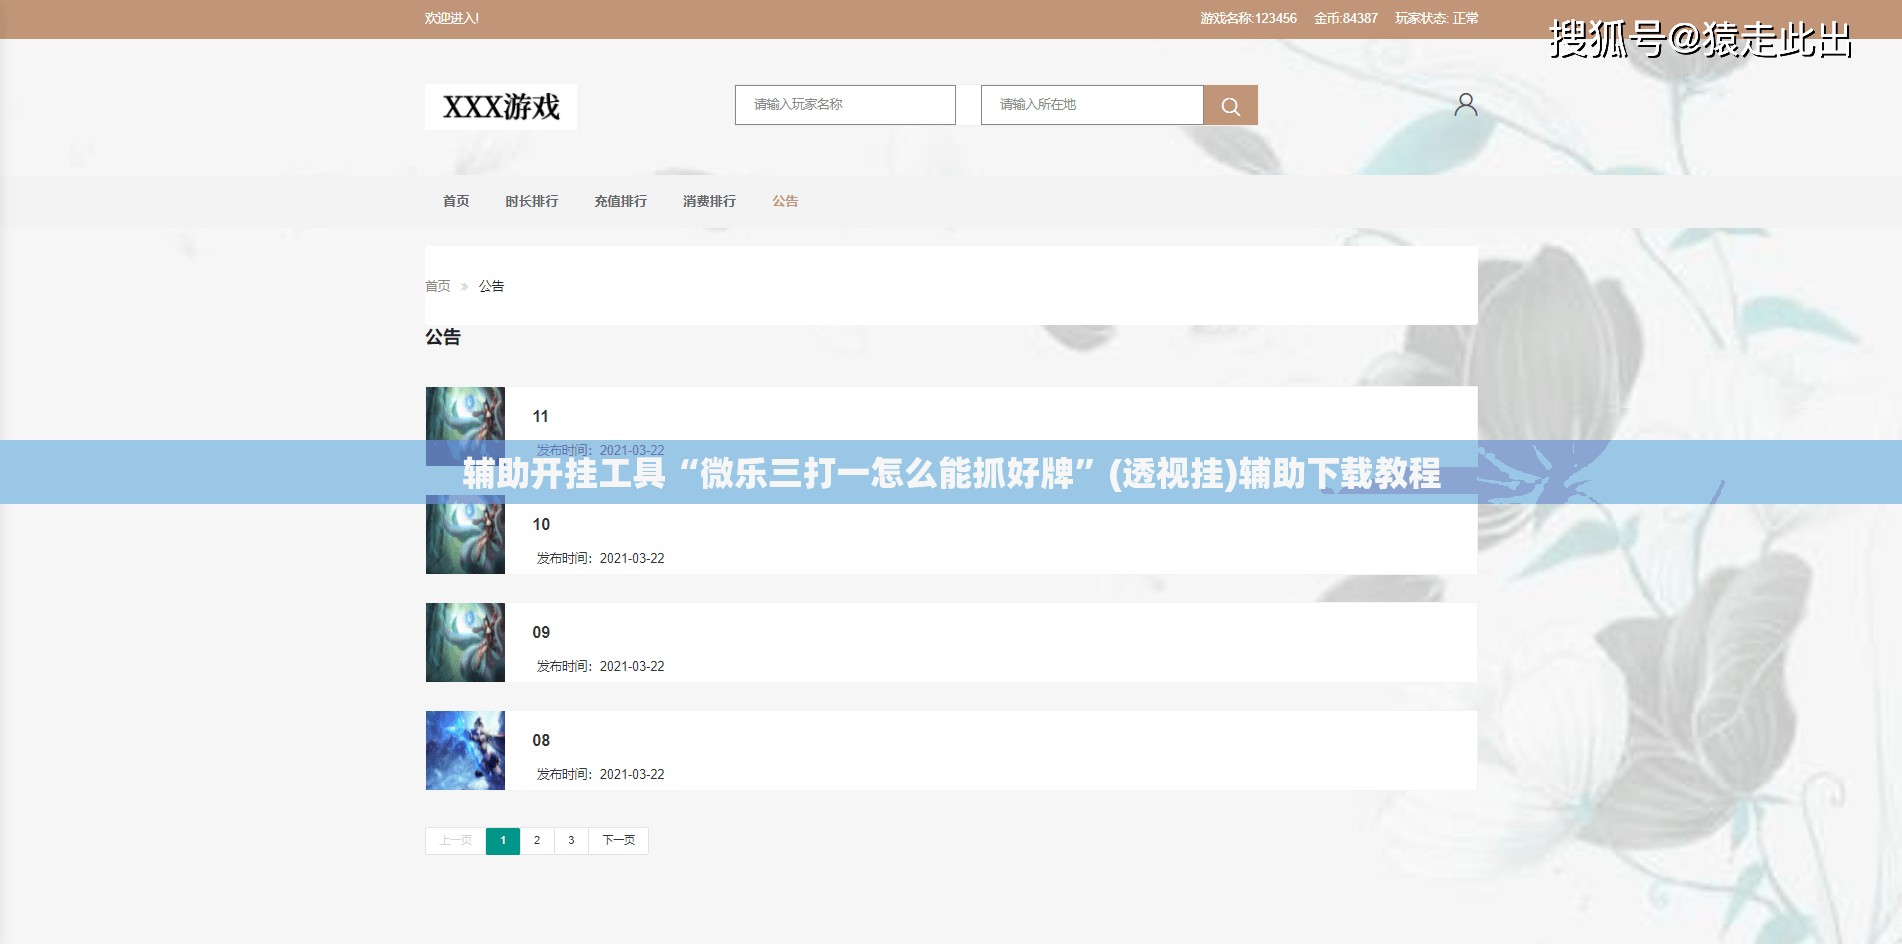Click the 下一页 pagination button
The width and height of the screenshot is (1902, 944).
(x=618, y=841)
